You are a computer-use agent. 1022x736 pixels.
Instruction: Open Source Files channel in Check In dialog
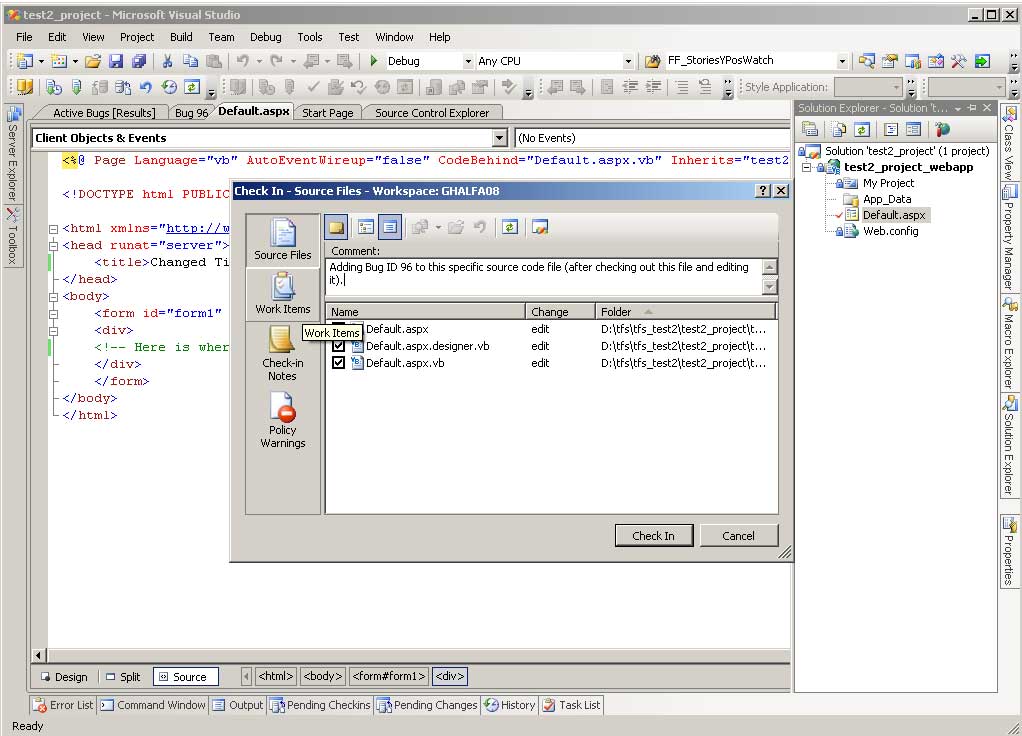(x=283, y=239)
